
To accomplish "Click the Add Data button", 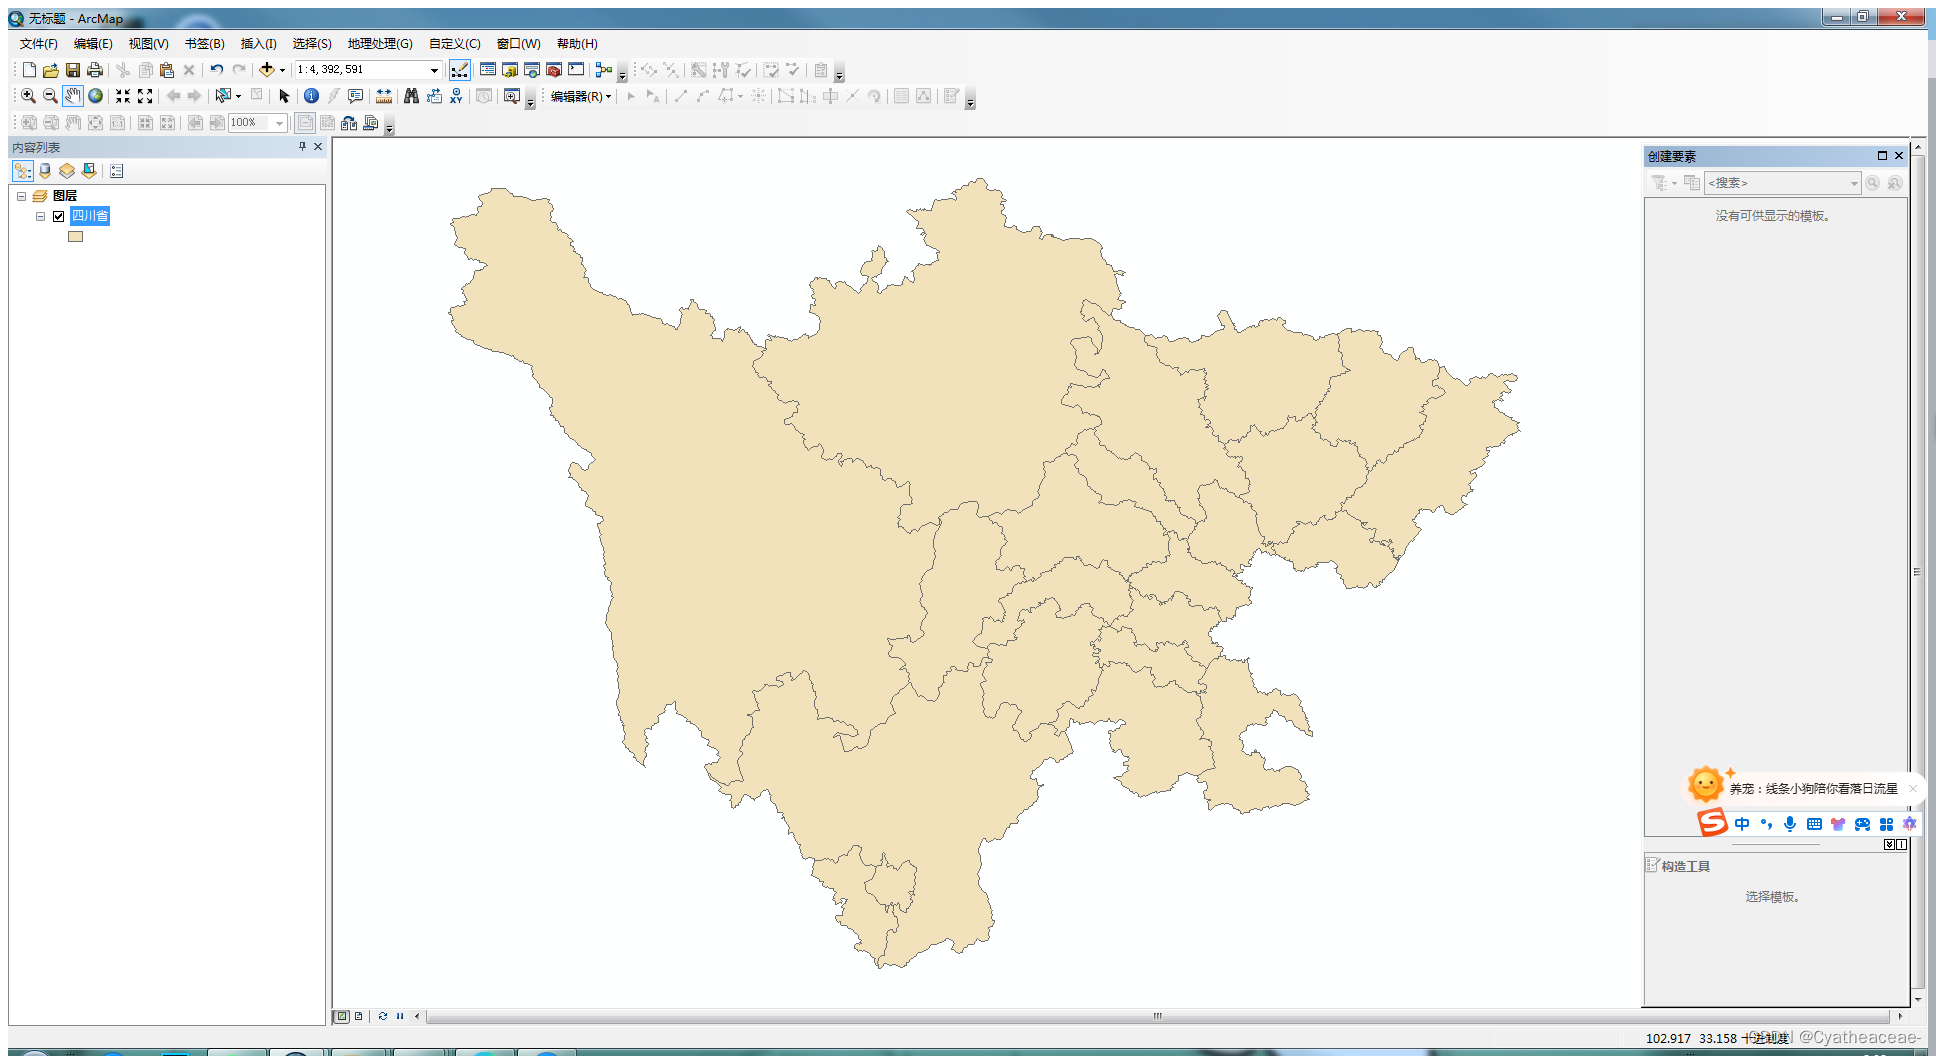I will [266, 70].
